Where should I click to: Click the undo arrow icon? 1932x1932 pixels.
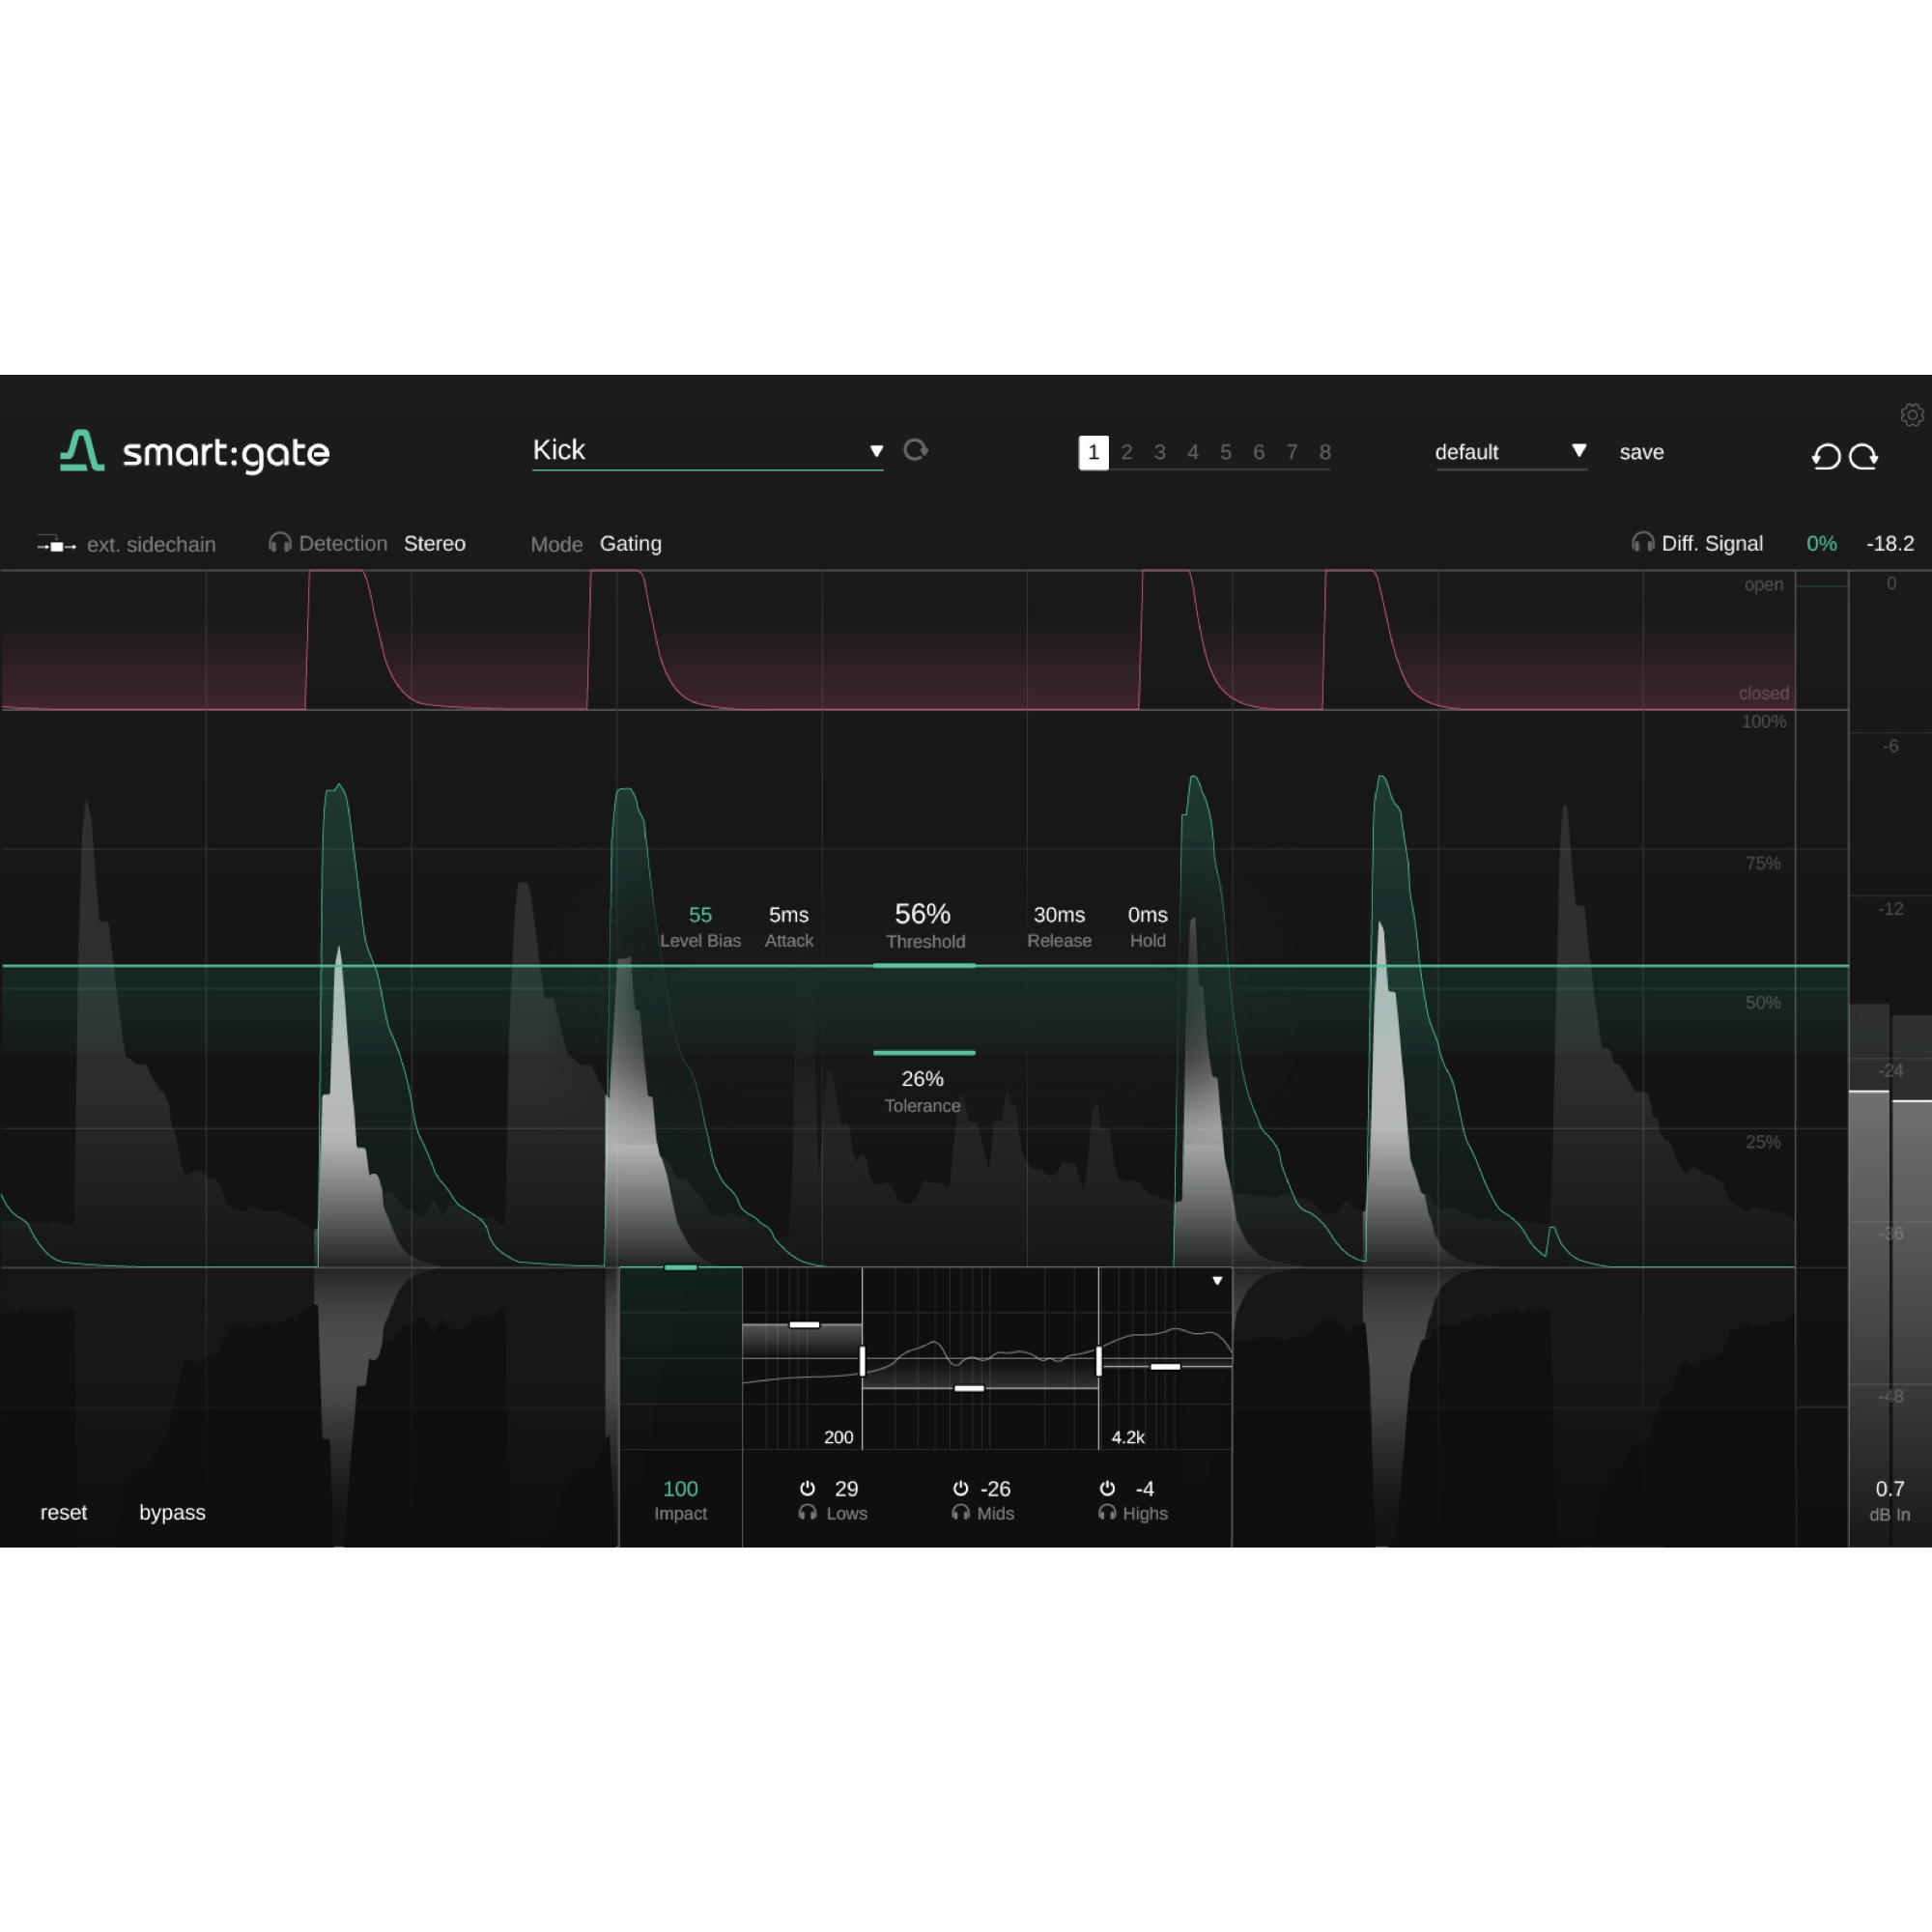pos(1826,457)
